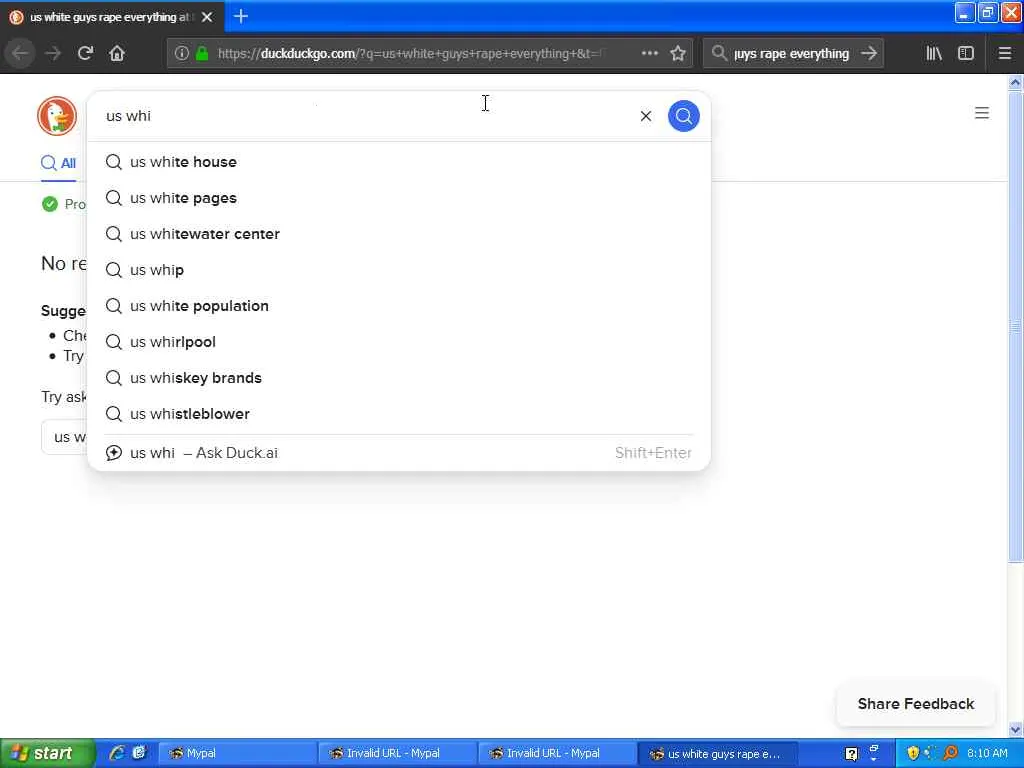This screenshot has height=768, width=1024.
Task: Launch Internet Explorer from quick launch
Action: coord(117,753)
